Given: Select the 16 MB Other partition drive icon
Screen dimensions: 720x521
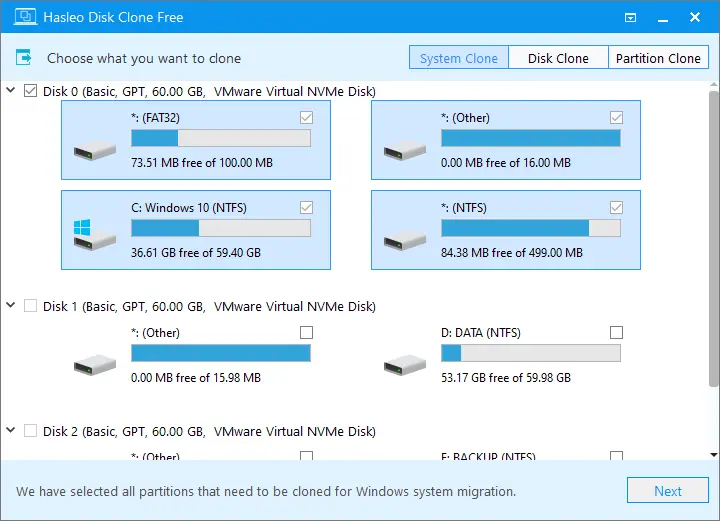Looking at the screenshot, I should tap(405, 152).
